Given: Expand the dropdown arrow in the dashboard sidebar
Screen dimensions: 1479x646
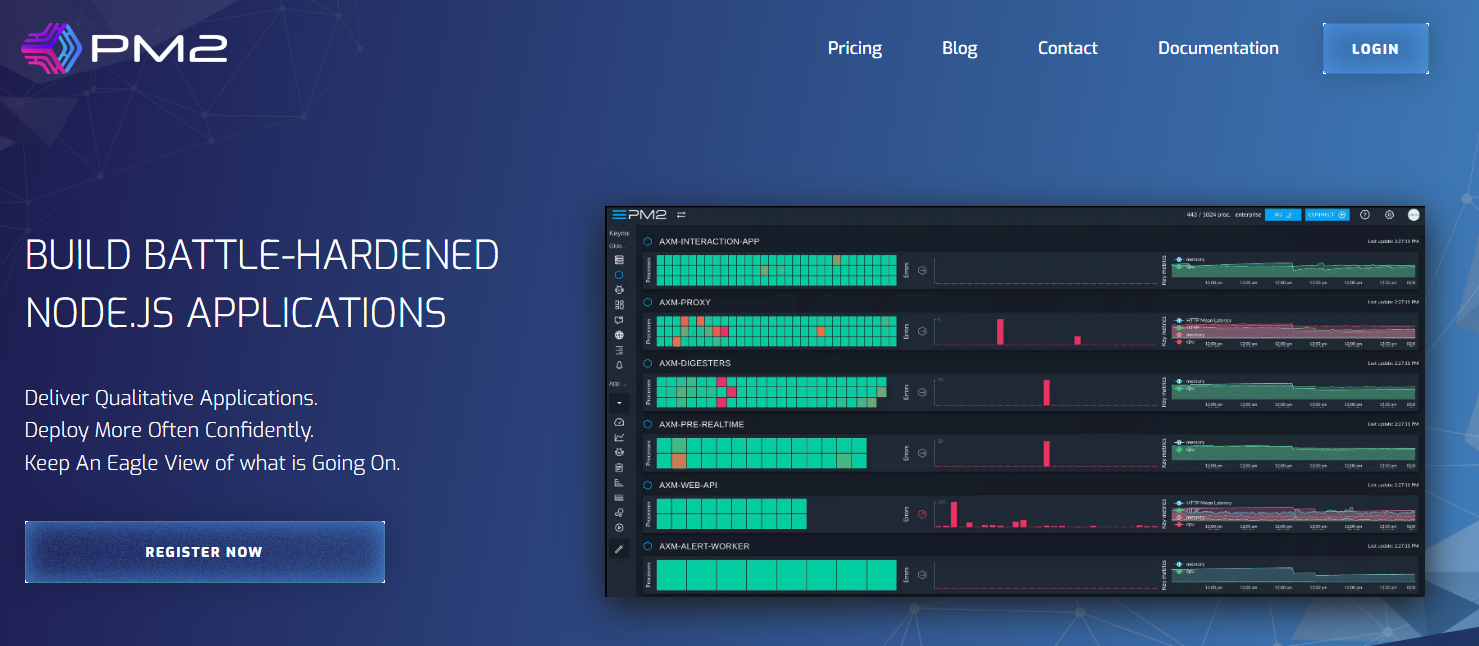Looking at the screenshot, I should (619, 403).
